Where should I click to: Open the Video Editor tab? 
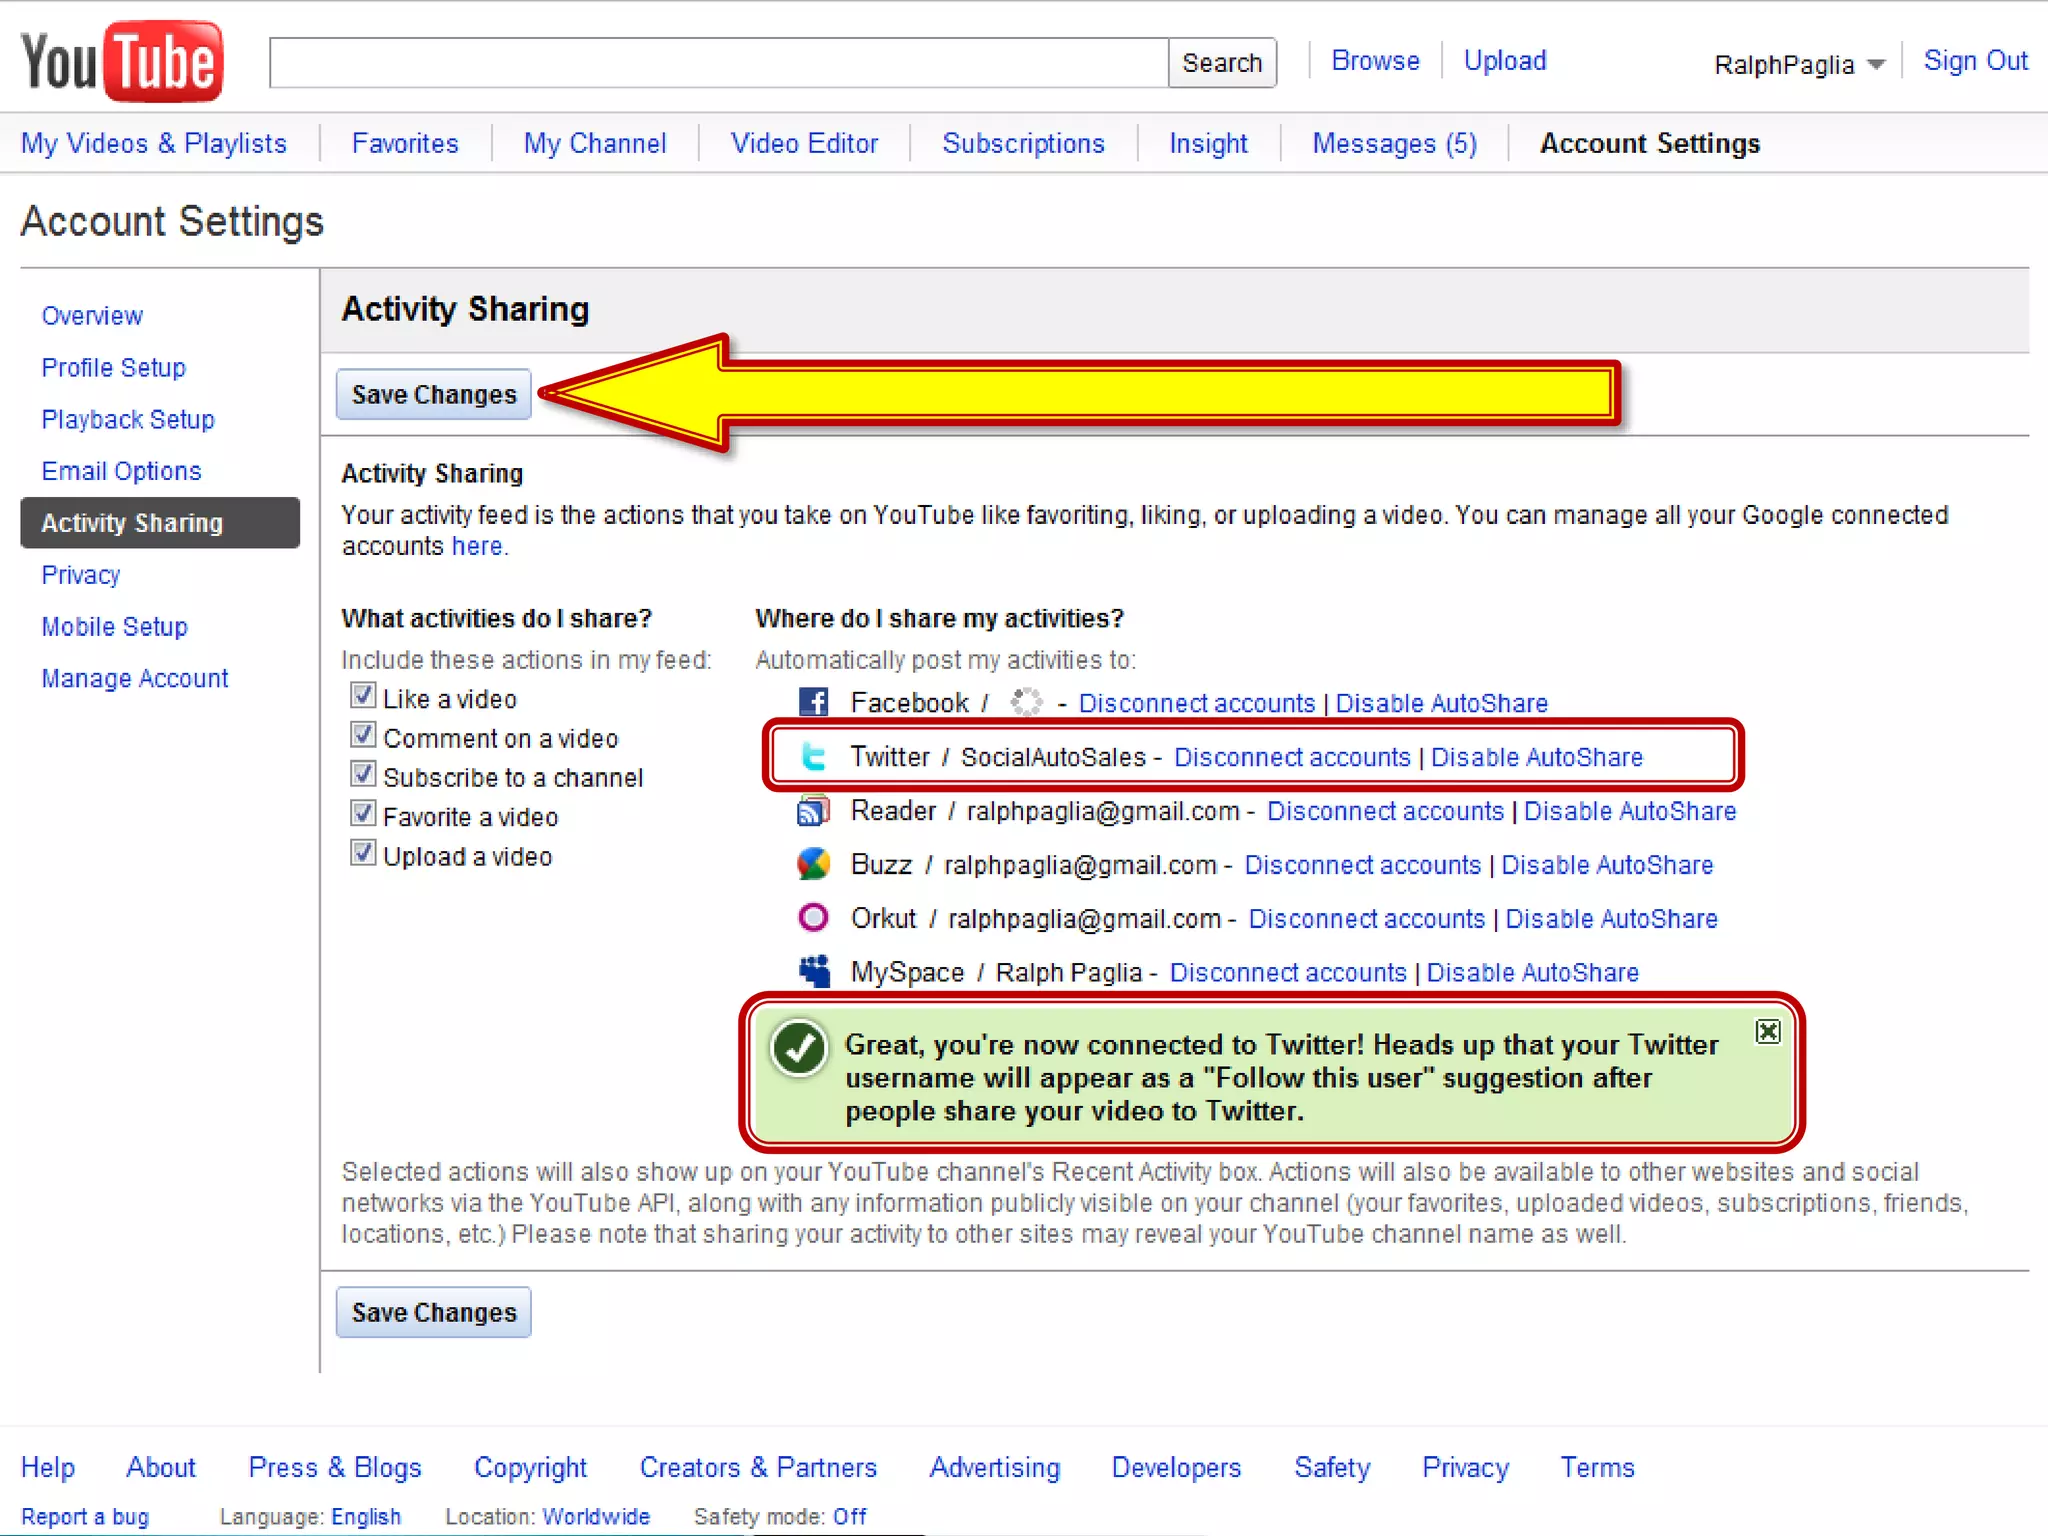[804, 144]
